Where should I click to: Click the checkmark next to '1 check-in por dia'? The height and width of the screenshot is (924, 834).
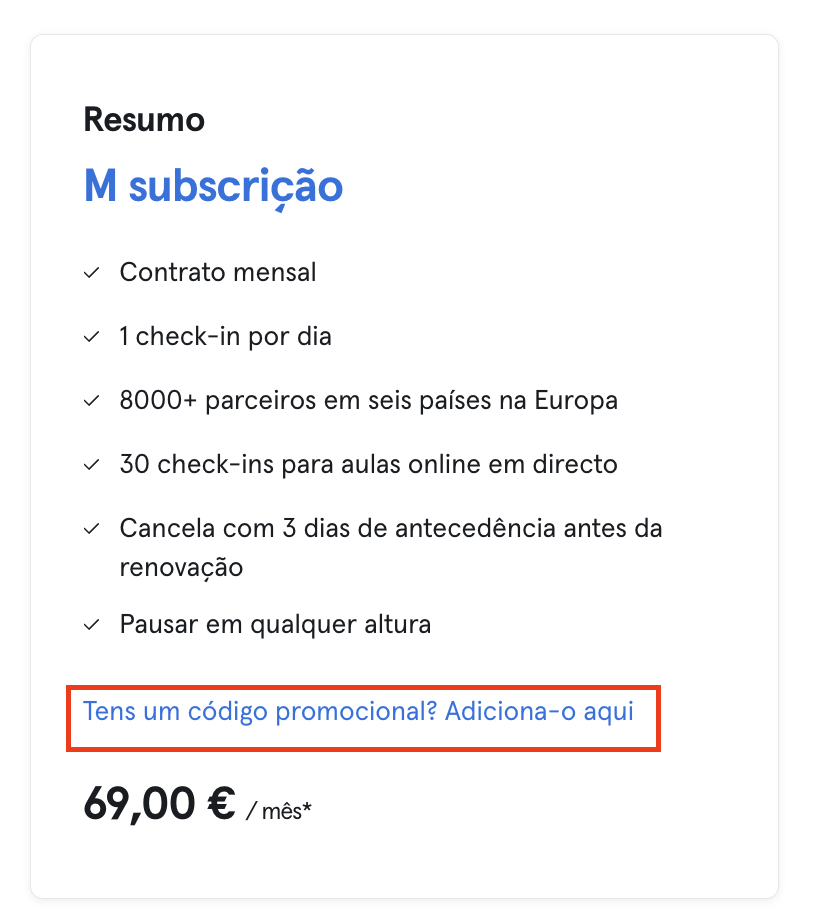(x=91, y=337)
